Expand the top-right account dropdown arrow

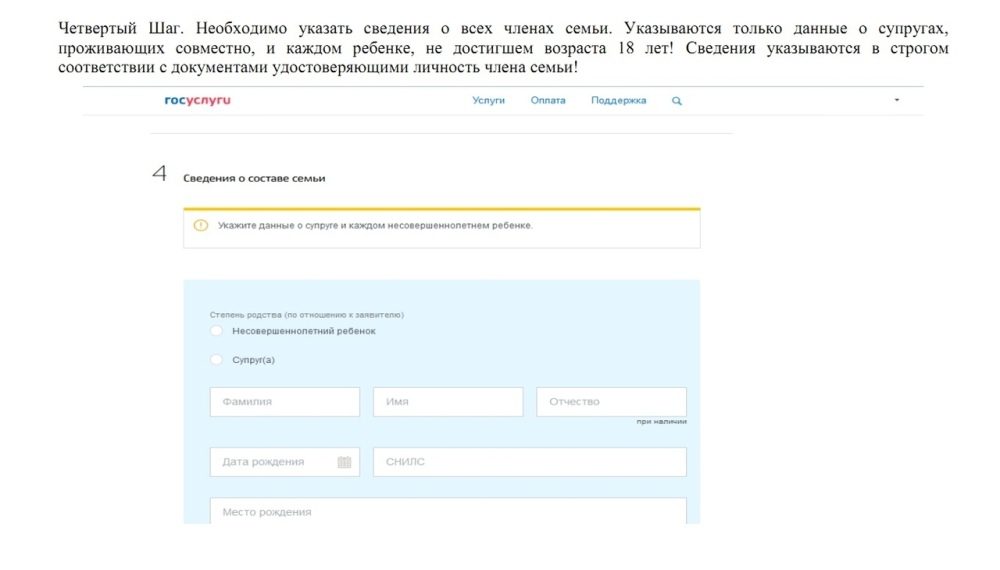pyautogui.click(x=897, y=100)
